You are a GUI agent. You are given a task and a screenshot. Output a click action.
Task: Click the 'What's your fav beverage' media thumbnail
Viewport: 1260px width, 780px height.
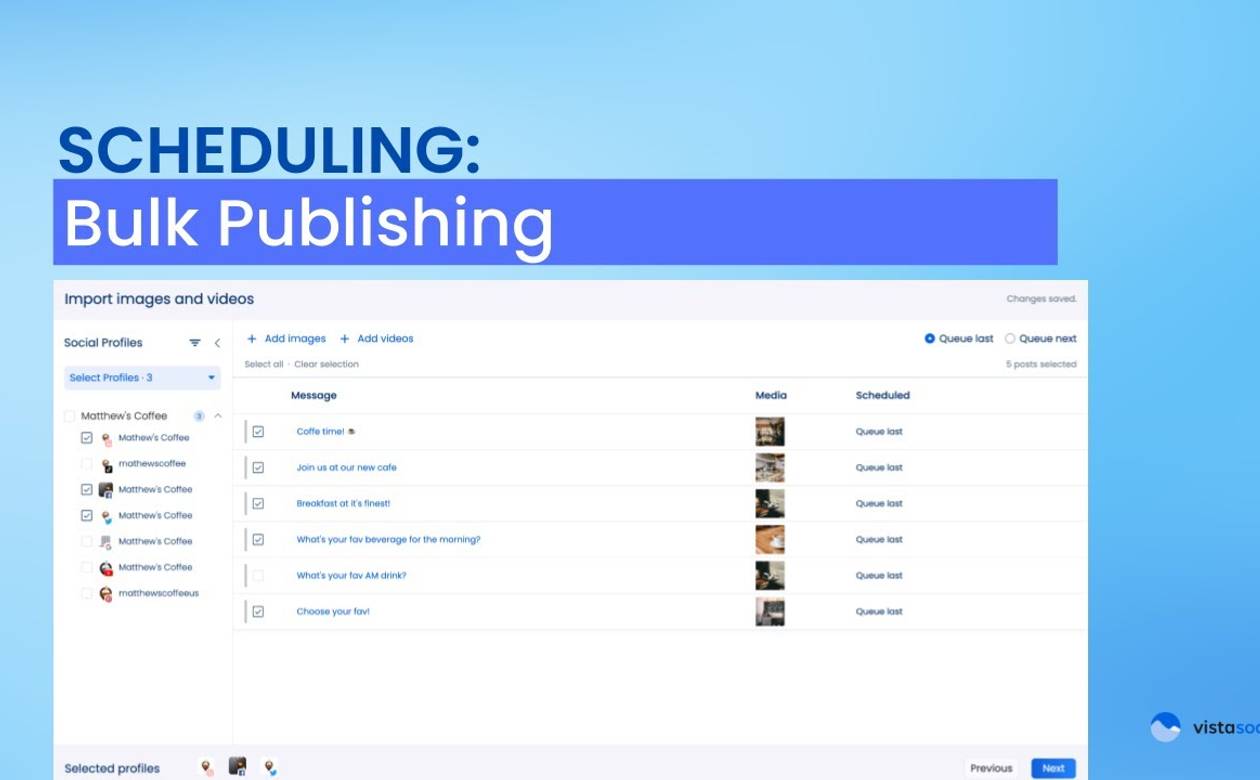click(x=770, y=540)
